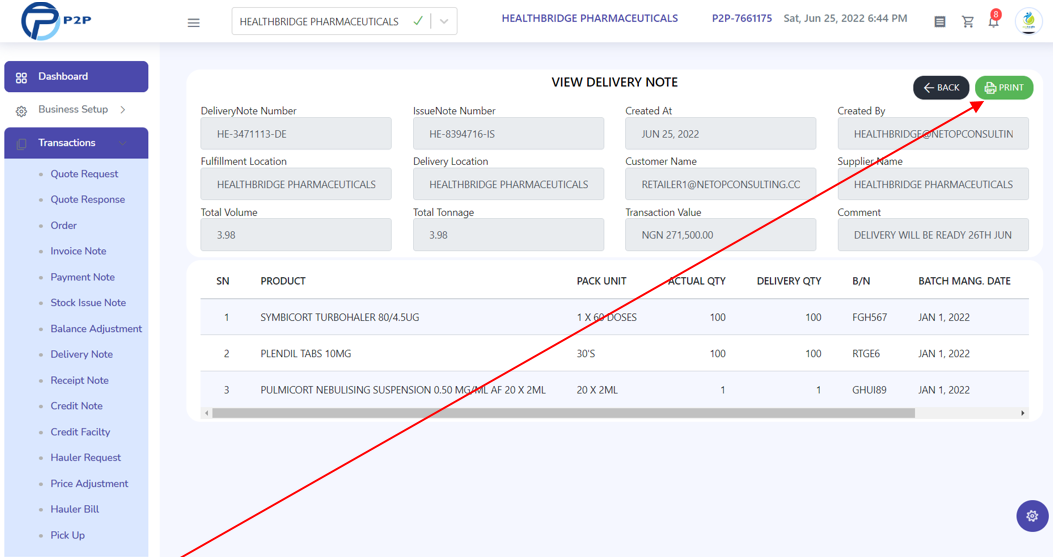Click the DELIVERY QTY column header
This screenshot has width=1053, height=557.
pyautogui.click(x=788, y=281)
